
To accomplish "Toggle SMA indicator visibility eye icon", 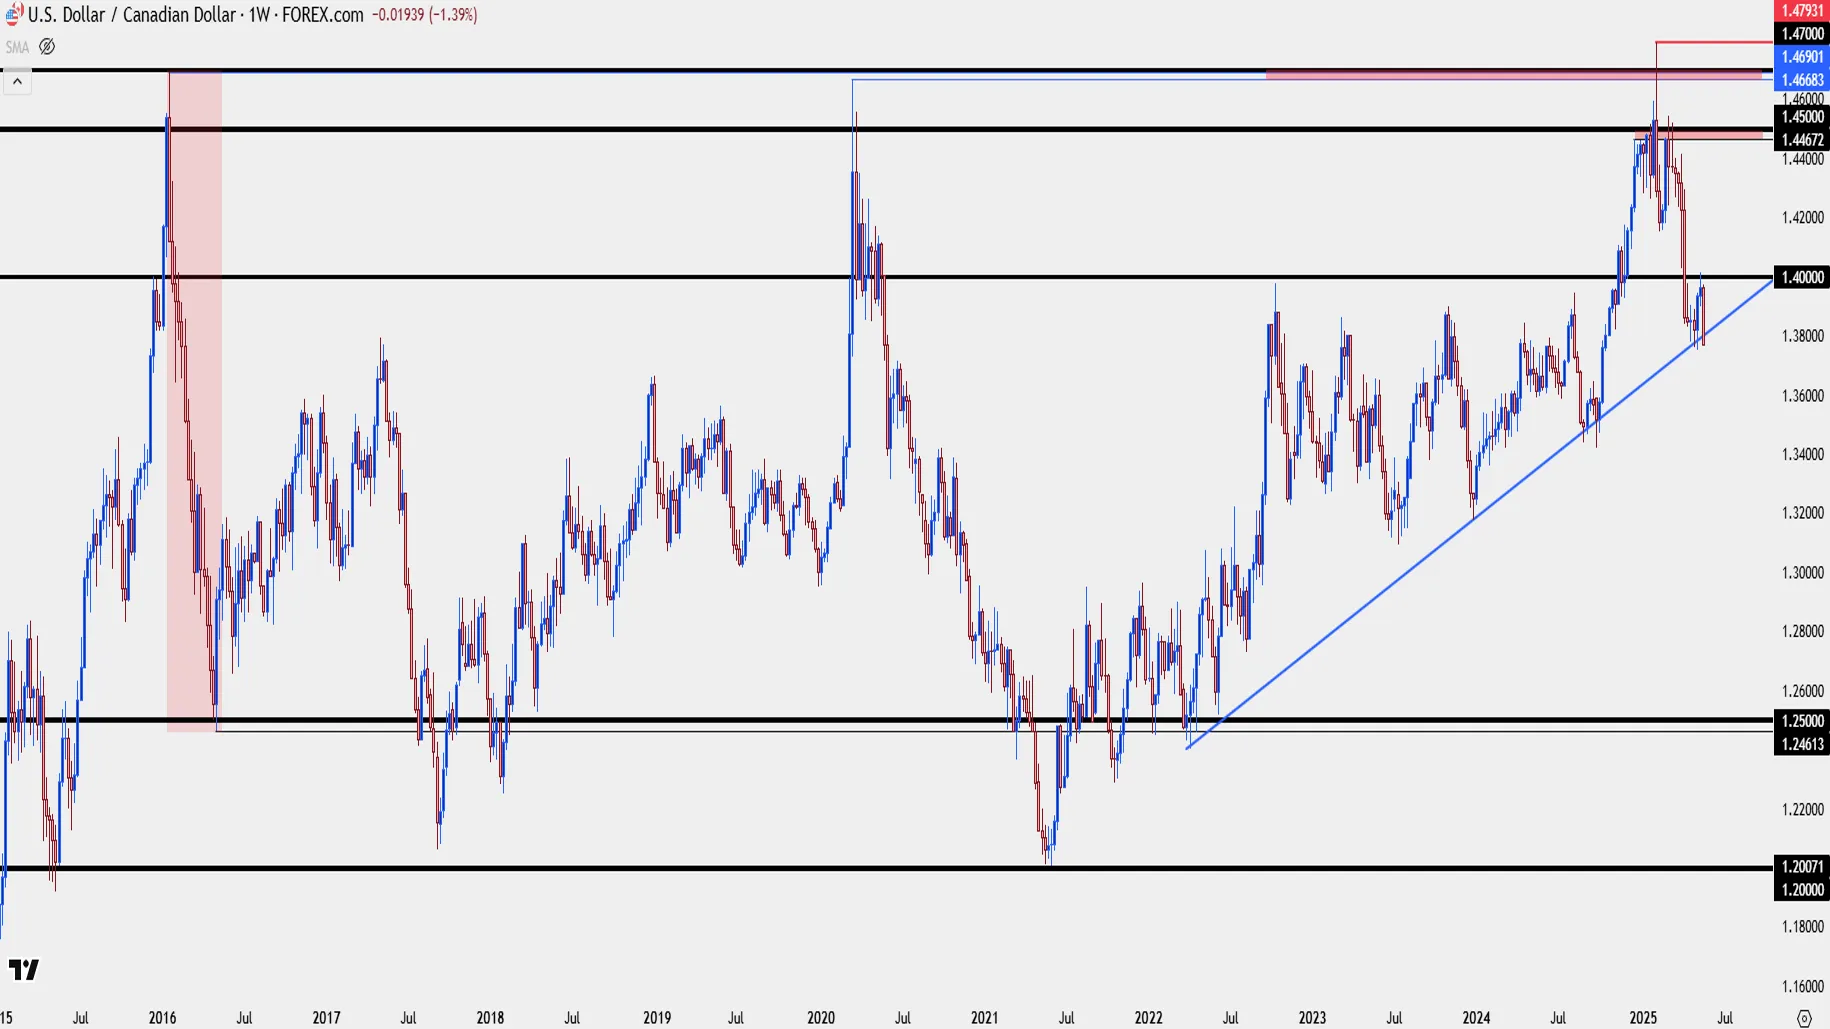I will 47,47.
